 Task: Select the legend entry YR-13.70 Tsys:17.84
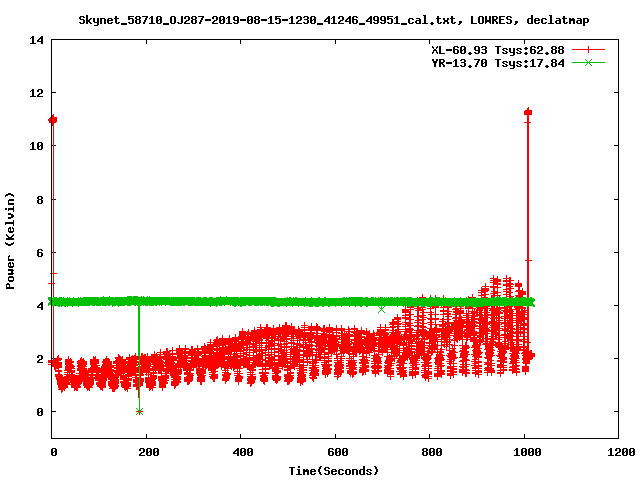tap(498, 63)
